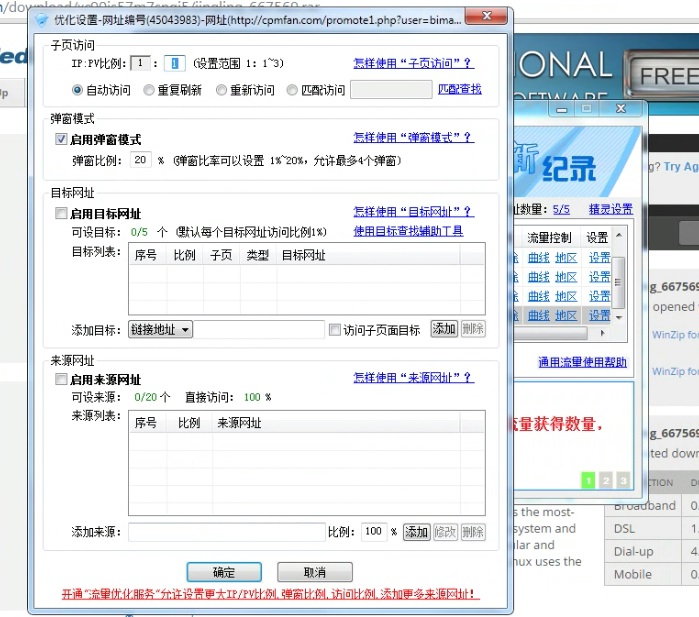Screen dimensions: 699x617
Task: Open the 链接地址 dropdown
Action: pyautogui.click(x=160, y=329)
